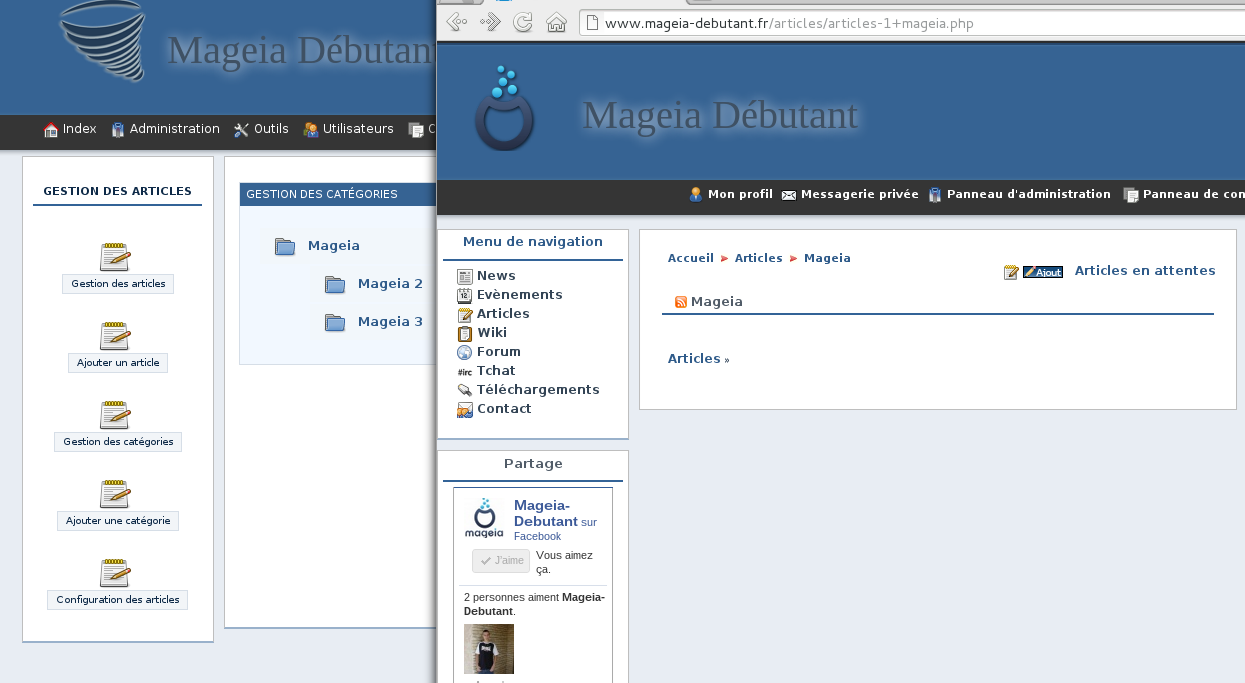Click the tornado logo in admin window

coord(103,40)
